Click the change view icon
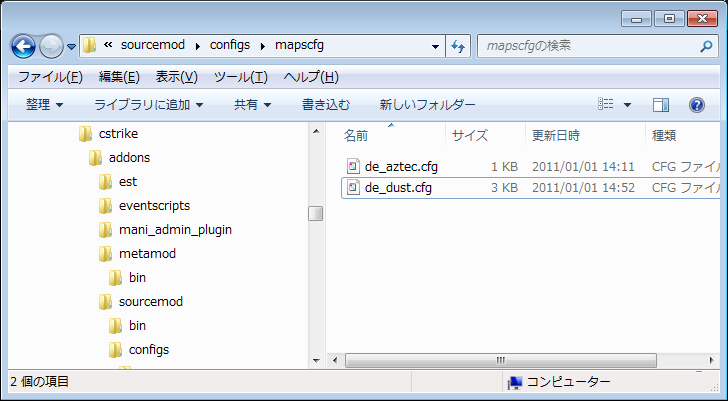Screen dimensions: 728x401 (606, 104)
